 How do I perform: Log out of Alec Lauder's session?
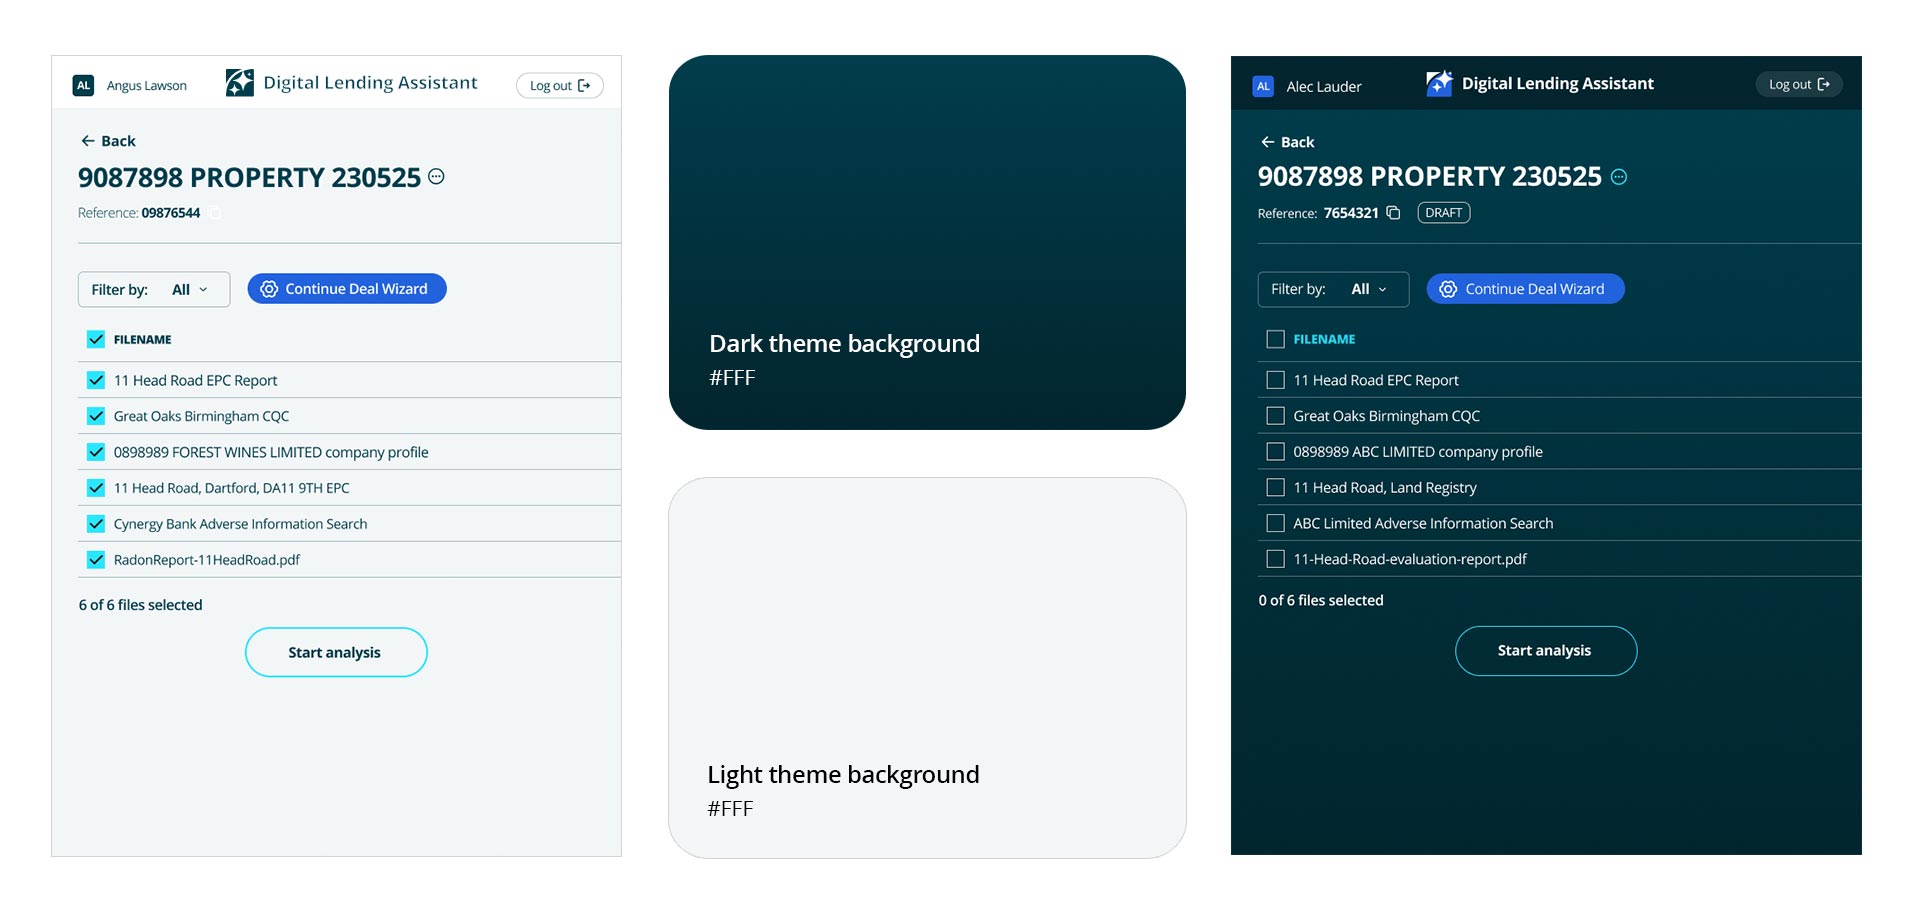pyautogui.click(x=1799, y=85)
